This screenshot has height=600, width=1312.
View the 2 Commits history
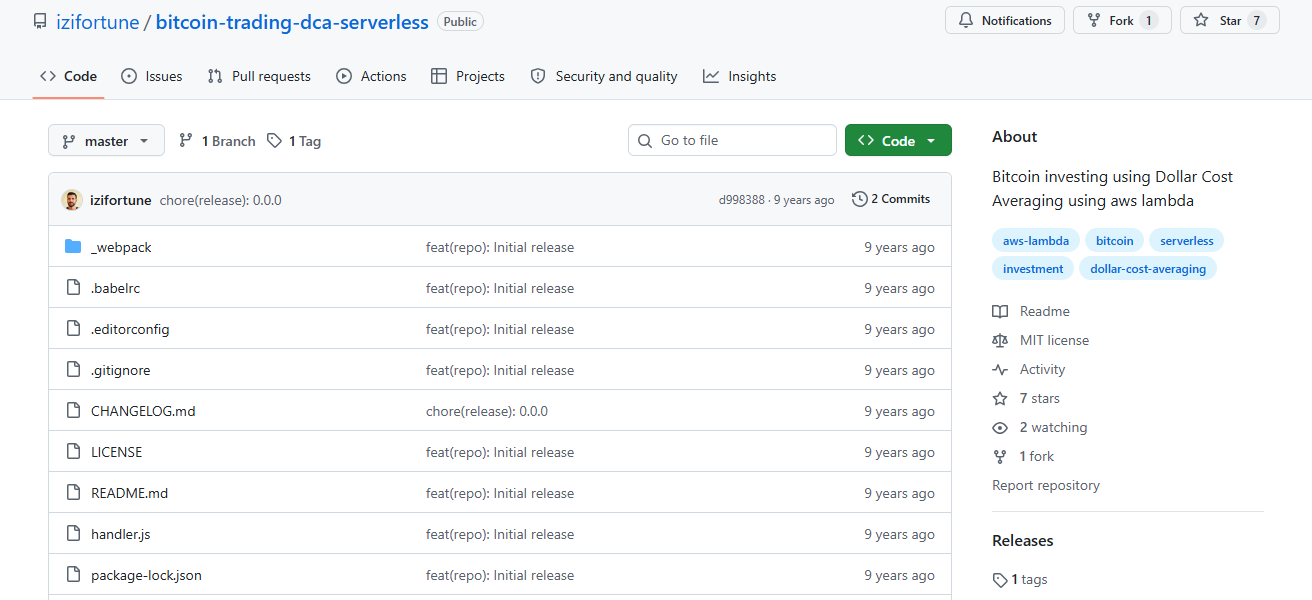[x=891, y=199]
